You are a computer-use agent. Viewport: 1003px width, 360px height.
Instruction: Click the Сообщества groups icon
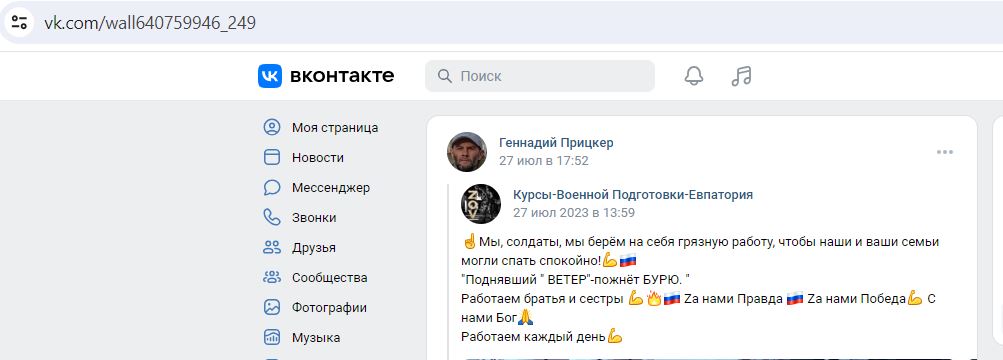pos(272,278)
